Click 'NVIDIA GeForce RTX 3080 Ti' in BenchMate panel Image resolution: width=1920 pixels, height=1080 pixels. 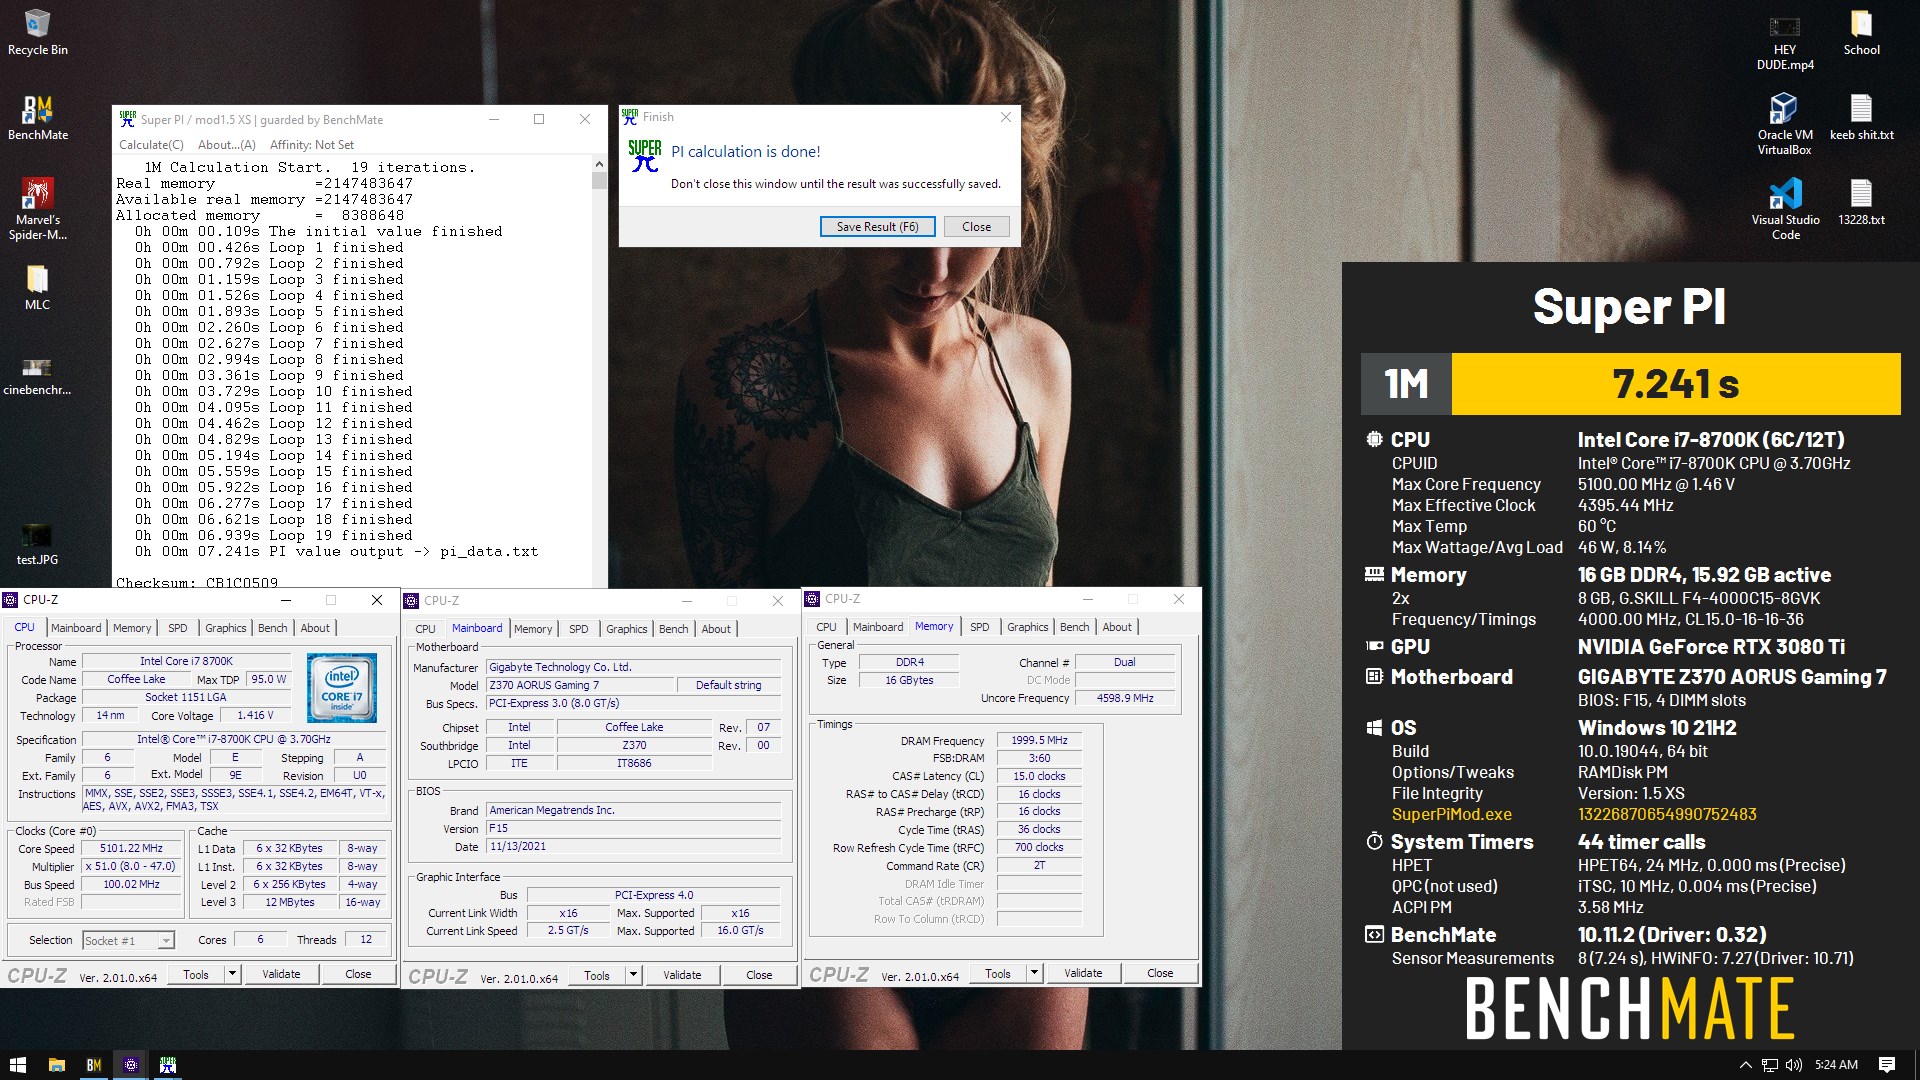[1711, 647]
